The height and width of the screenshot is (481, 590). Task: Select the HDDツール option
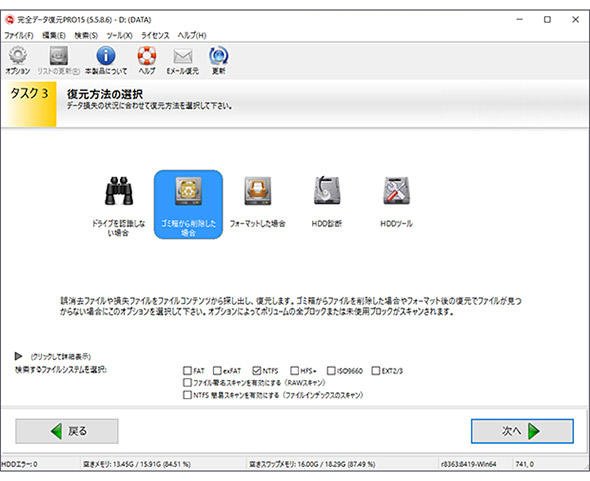click(x=396, y=202)
